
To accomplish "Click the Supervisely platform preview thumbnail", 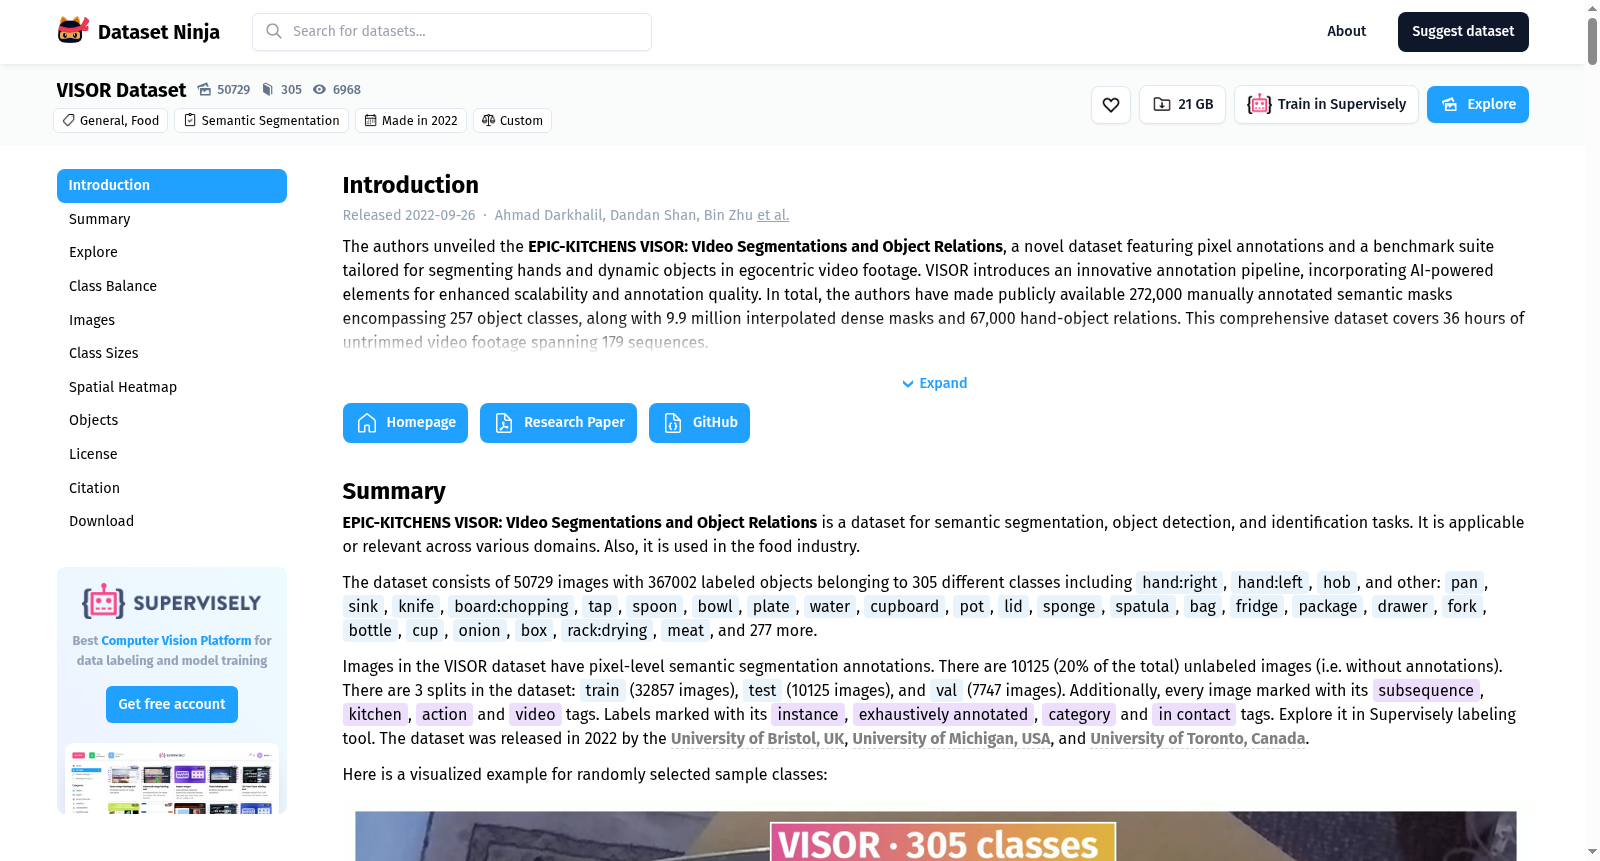I will [x=172, y=778].
